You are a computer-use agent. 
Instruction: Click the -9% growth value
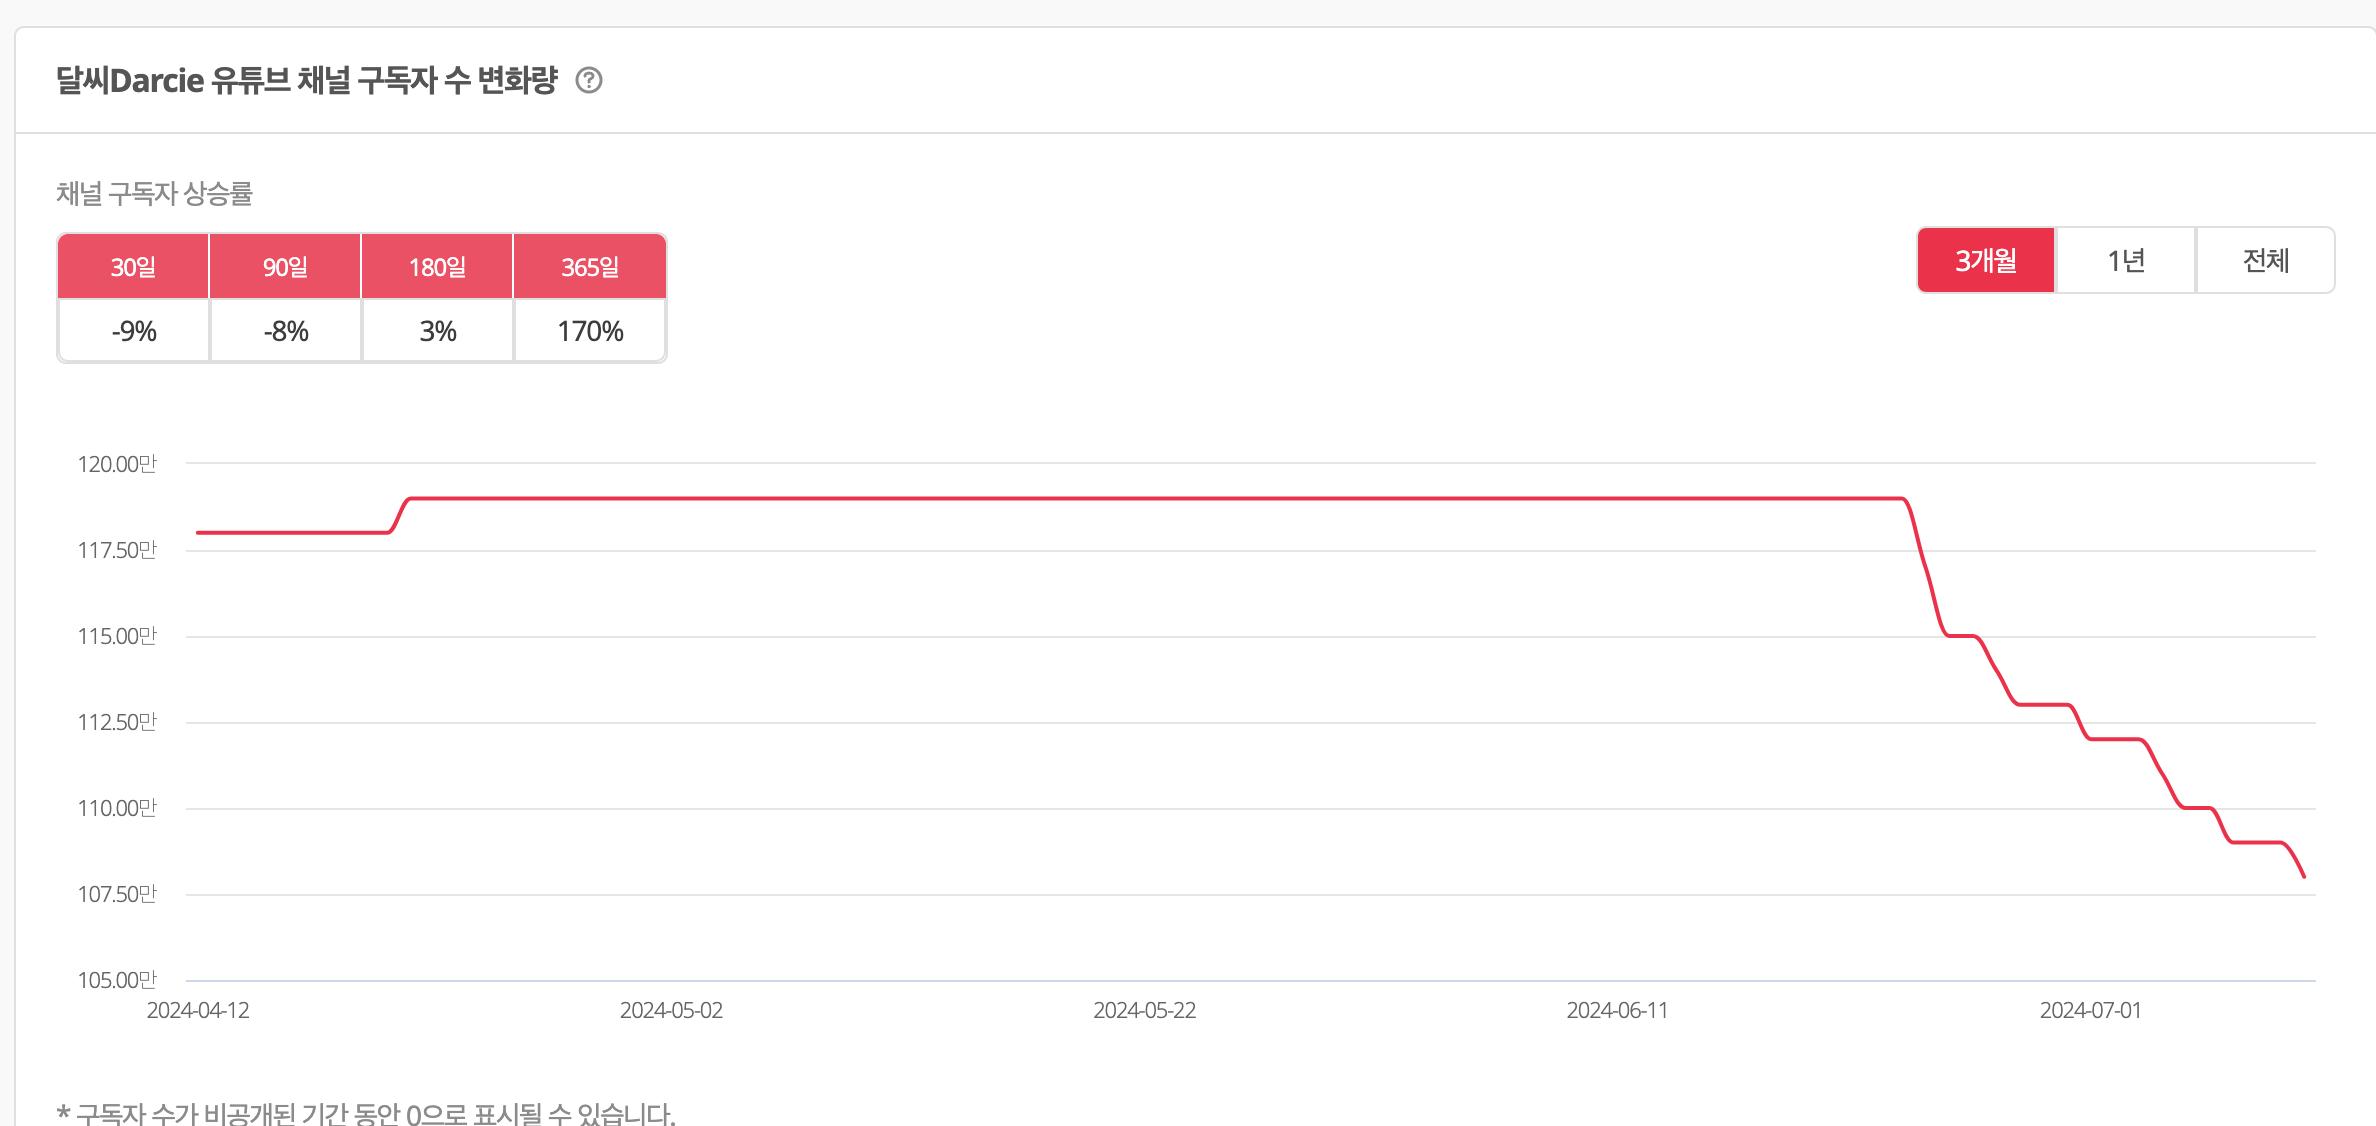[133, 331]
